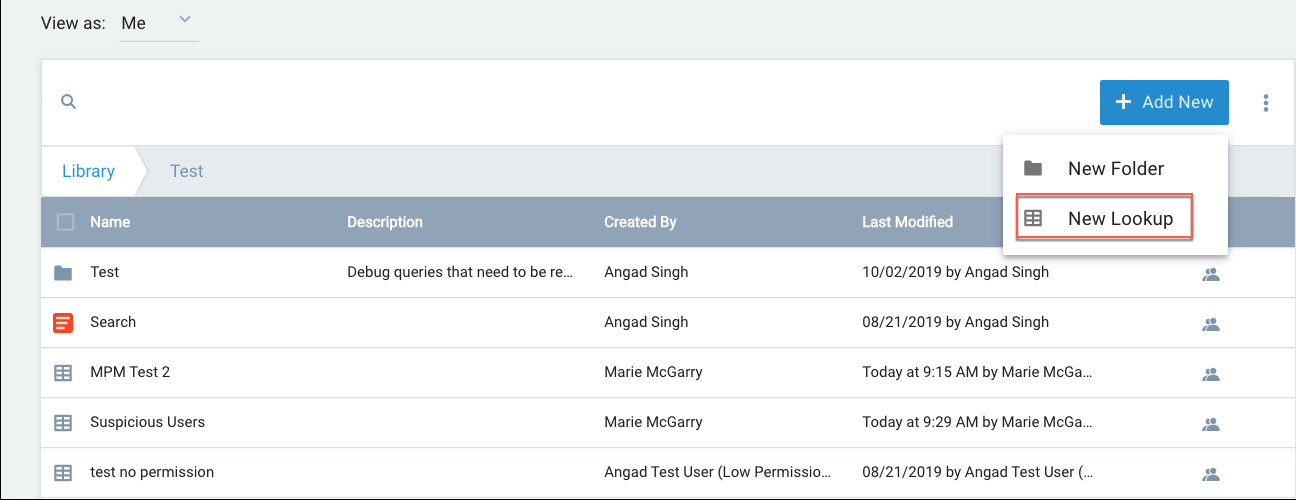Screen dimensions: 1296x500
Task: Click share icon on Test folder row
Action: (x=1210, y=273)
